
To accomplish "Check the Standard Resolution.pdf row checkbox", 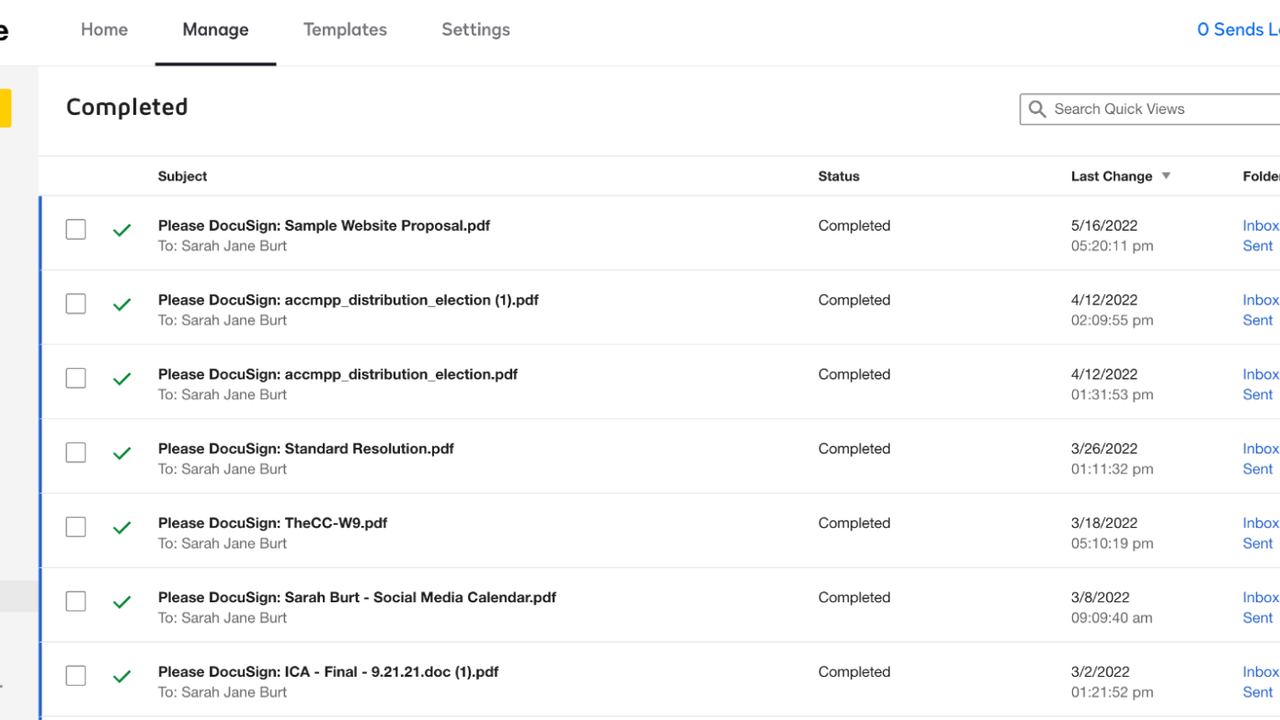I will 76,453.
